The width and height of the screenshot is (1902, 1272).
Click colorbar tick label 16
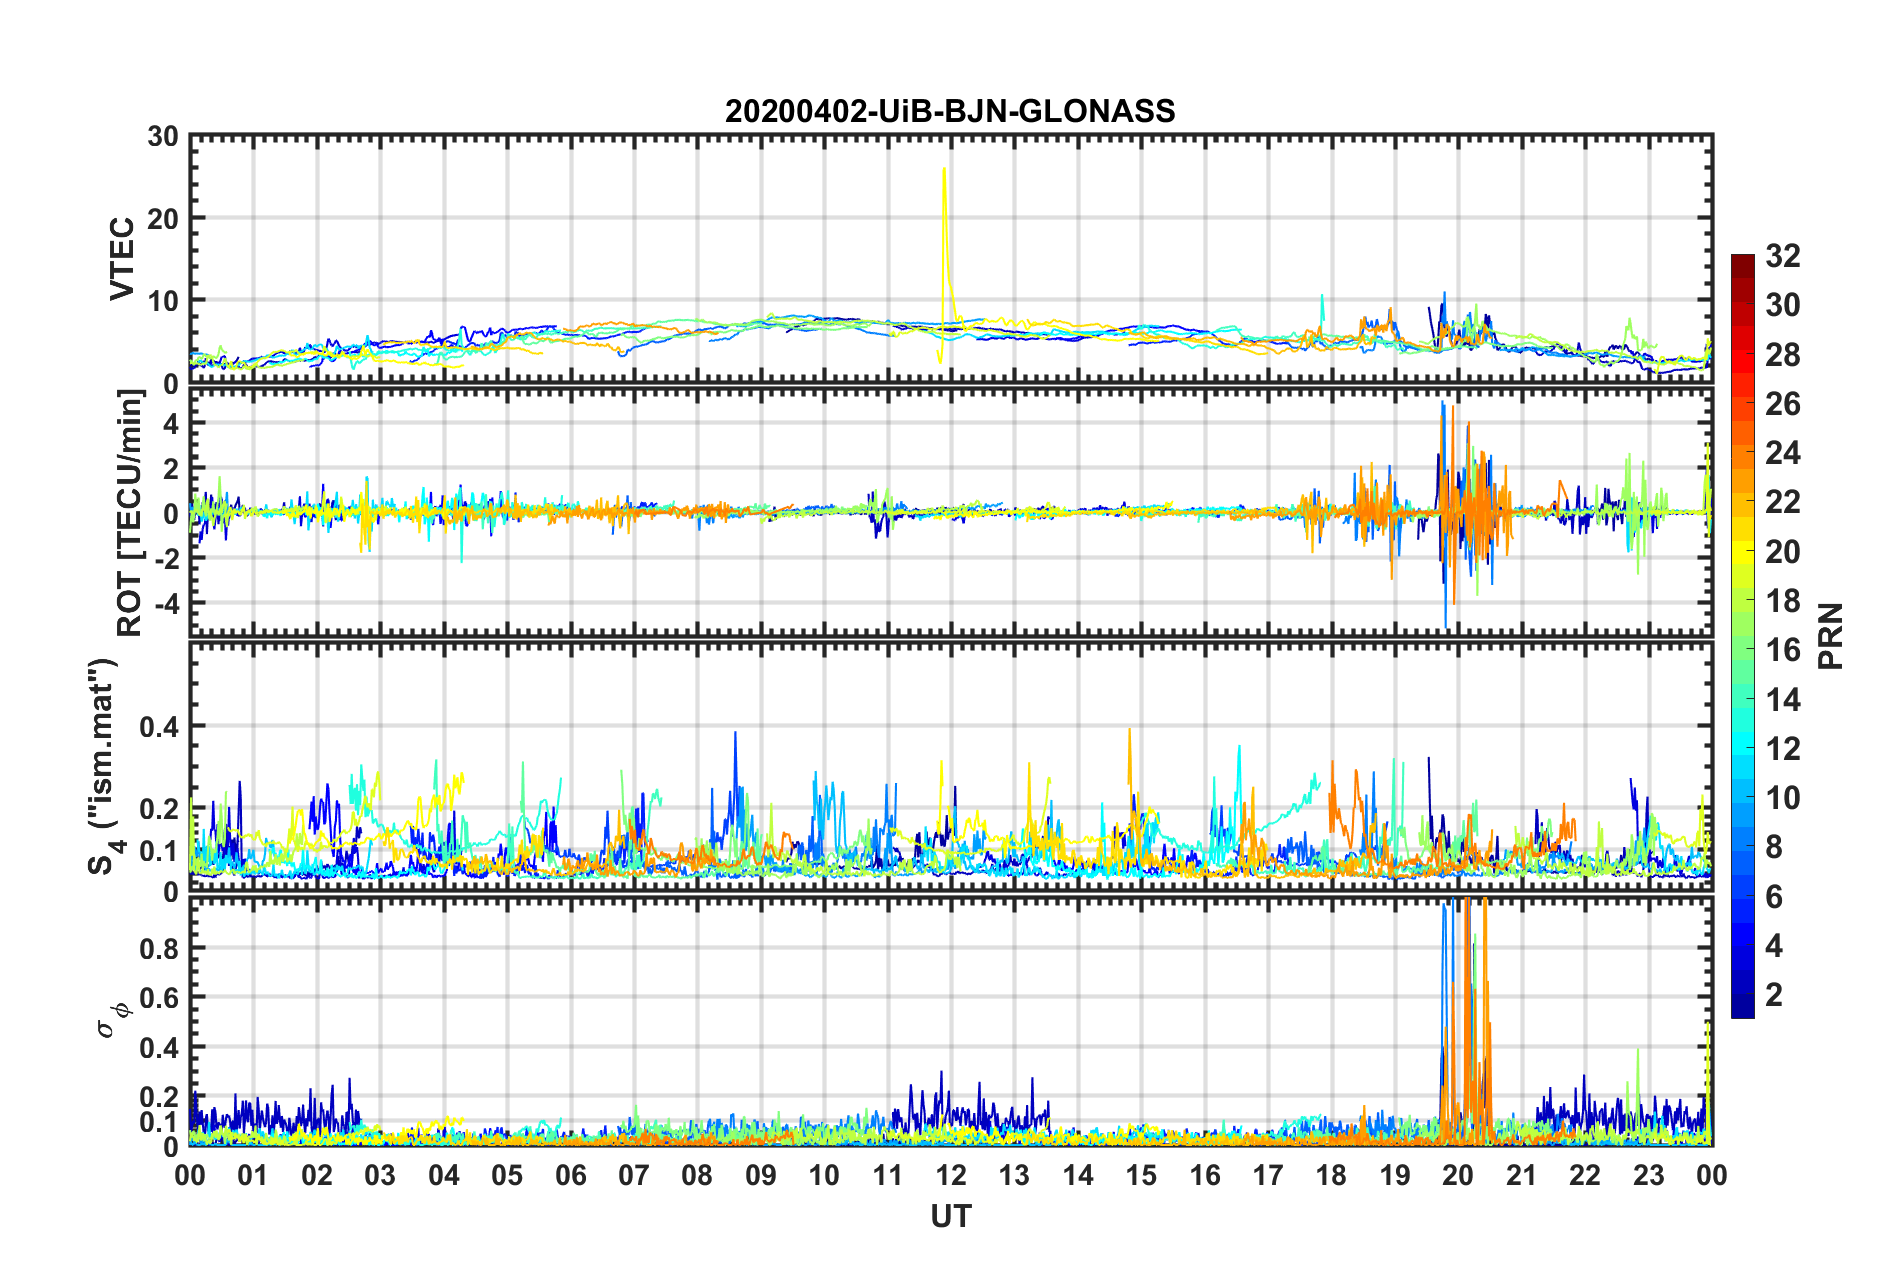coord(1782,651)
